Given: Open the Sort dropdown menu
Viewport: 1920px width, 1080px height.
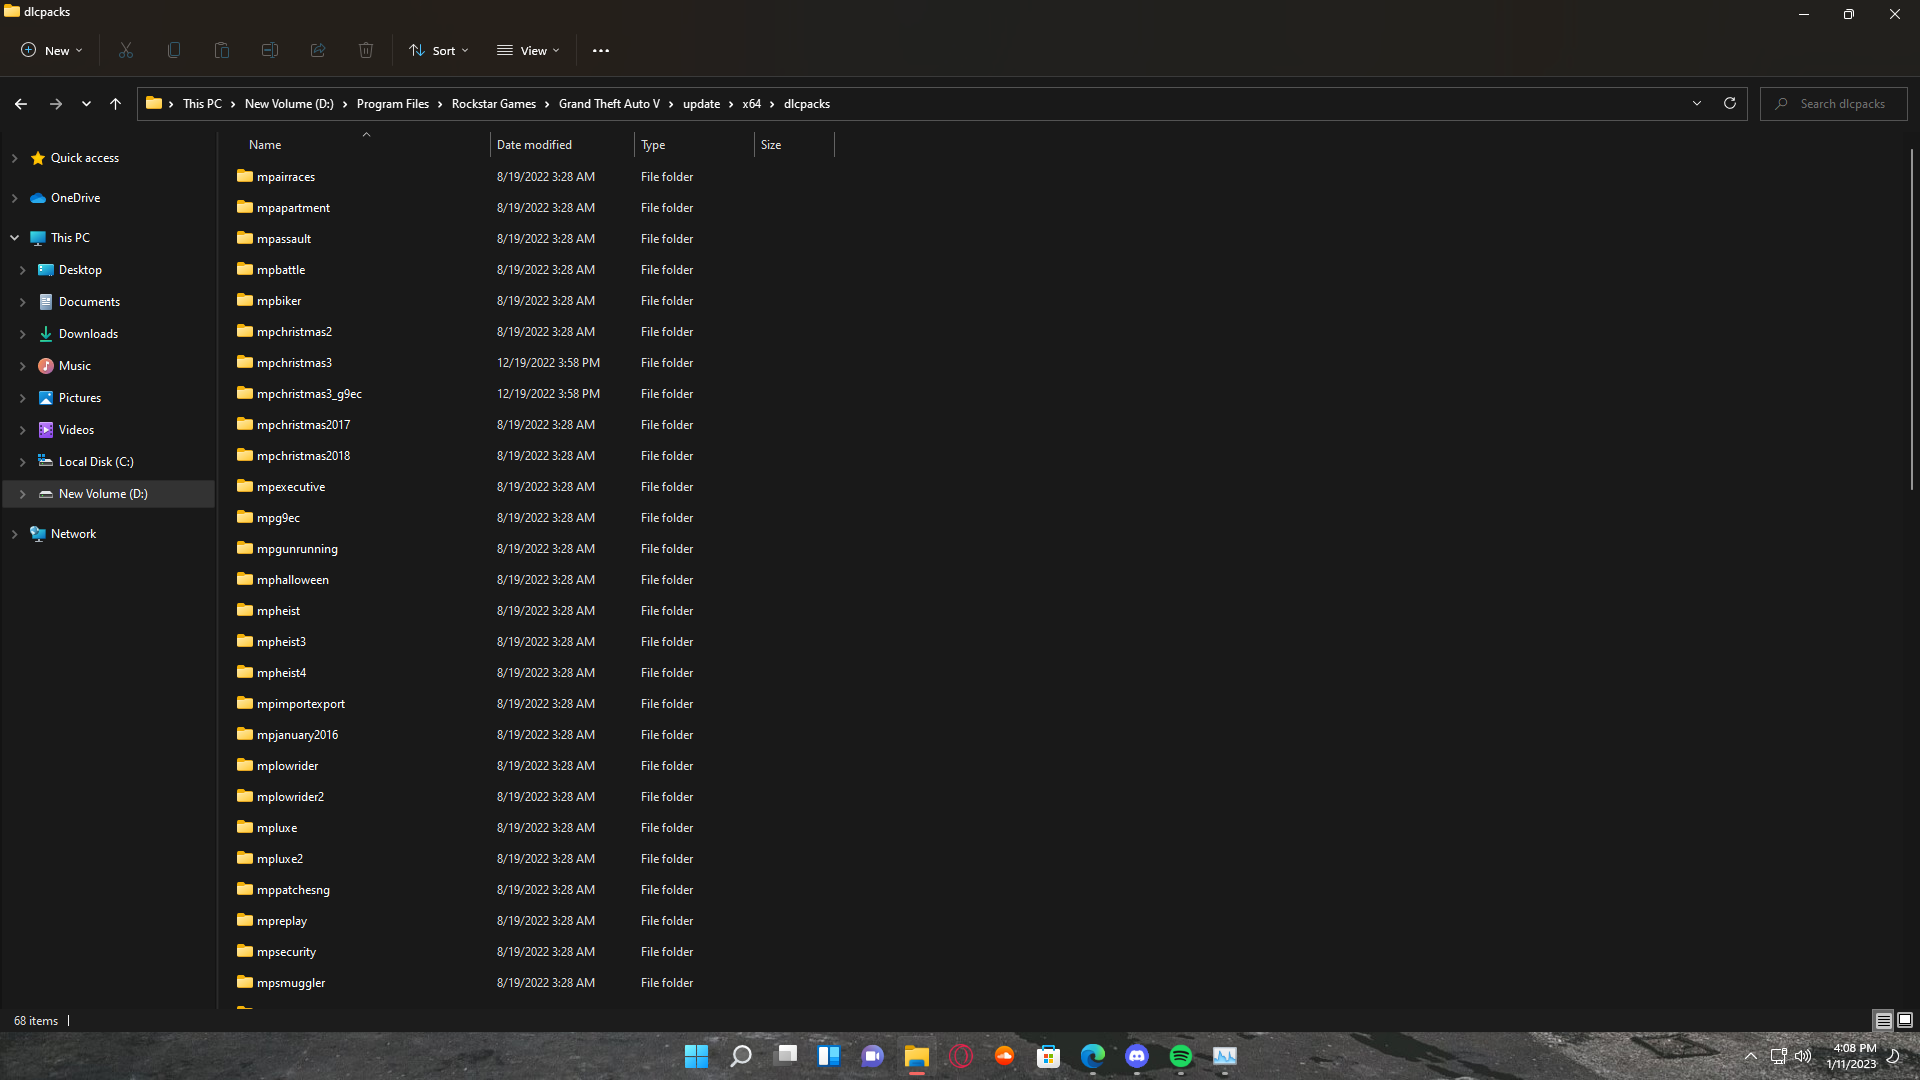Looking at the screenshot, I should (439, 50).
